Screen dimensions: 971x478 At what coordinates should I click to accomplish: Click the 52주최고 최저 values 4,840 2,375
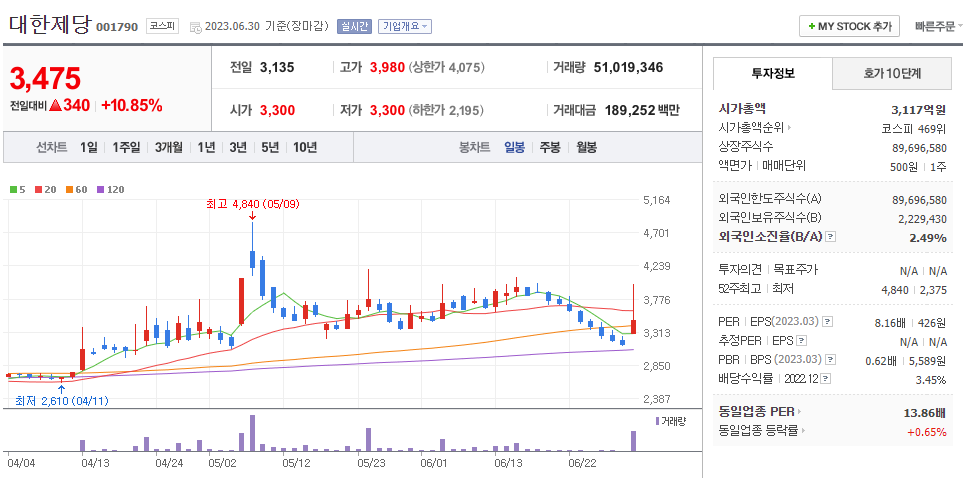click(913, 290)
